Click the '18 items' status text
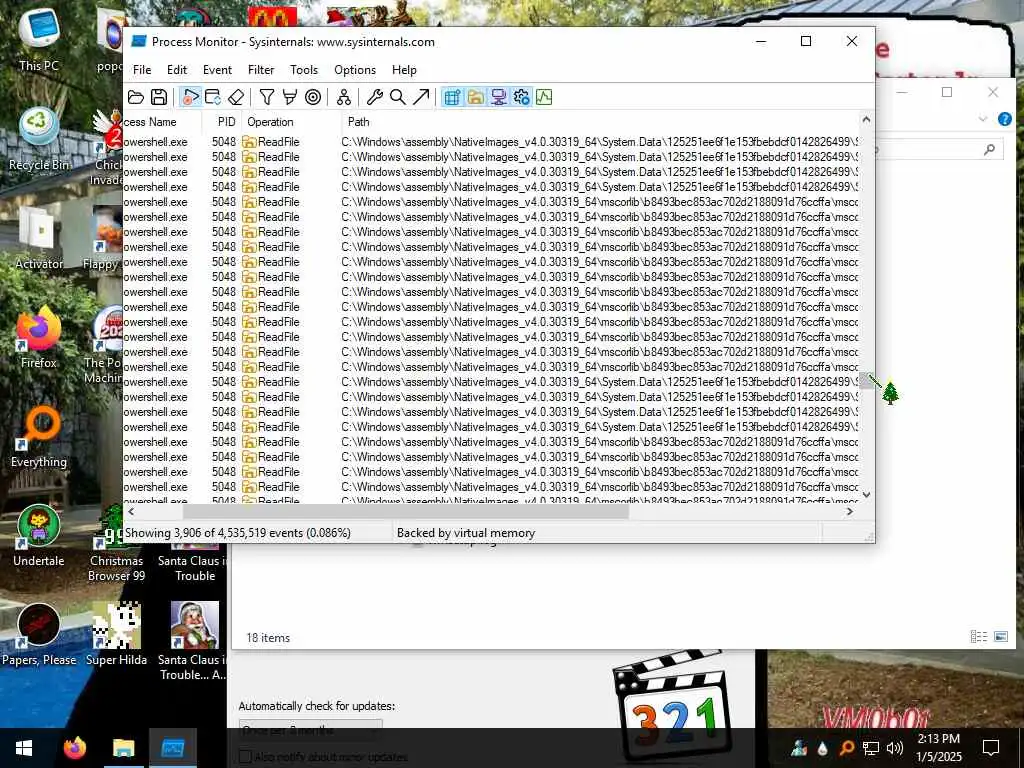 [x=268, y=638]
